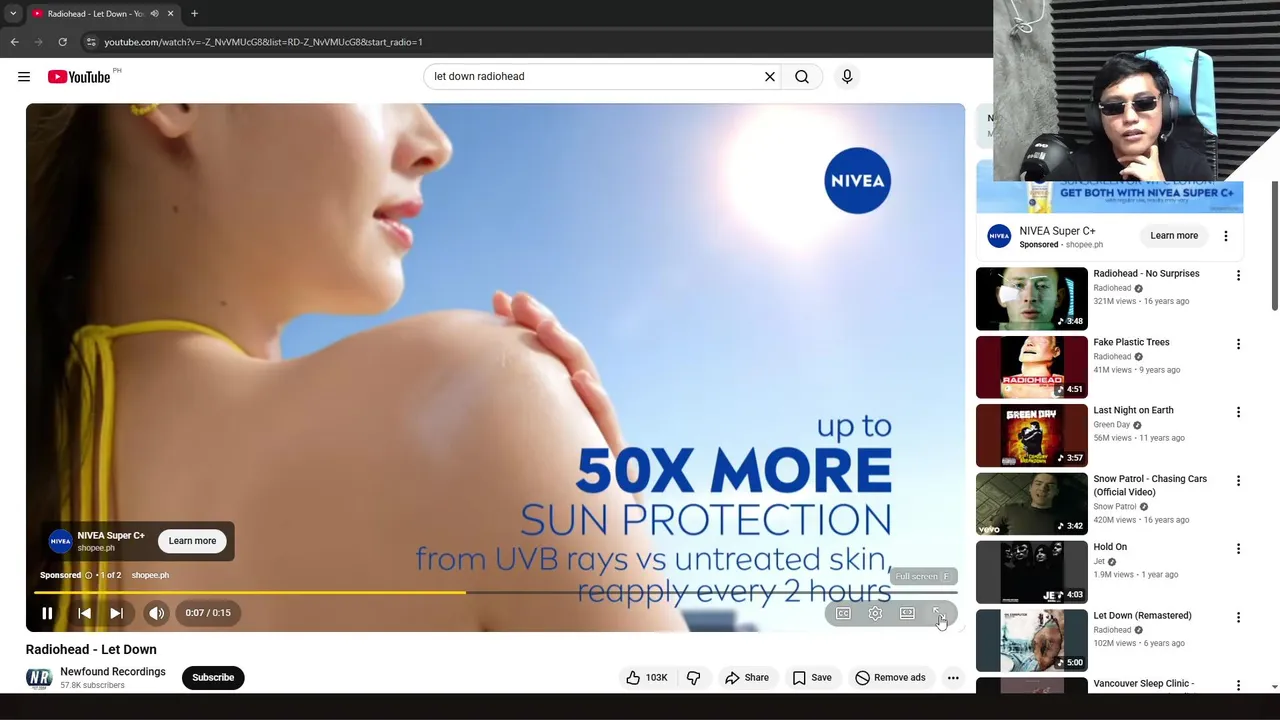Open the Last Night on Earth title
The image size is (1280, 720).
click(x=1133, y=410)
